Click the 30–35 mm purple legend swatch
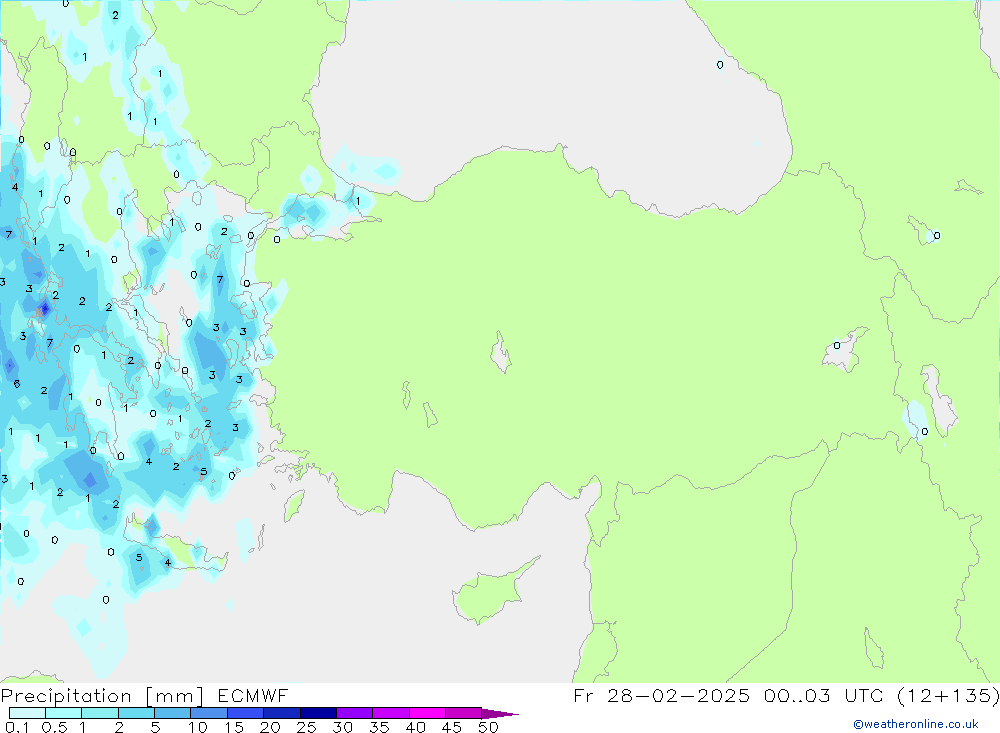 pyautogui.click(x=355, y=713)
